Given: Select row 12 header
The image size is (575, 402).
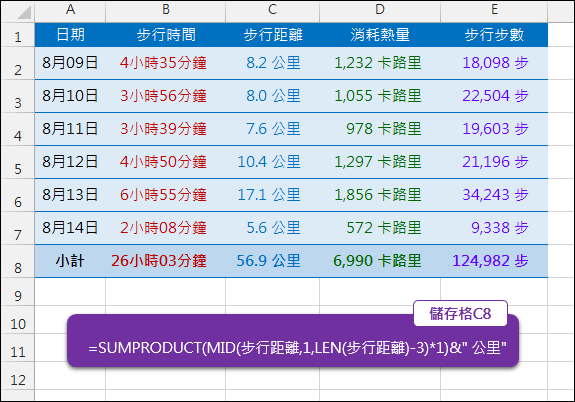Looking at the screenshot, I should (18, 375).
